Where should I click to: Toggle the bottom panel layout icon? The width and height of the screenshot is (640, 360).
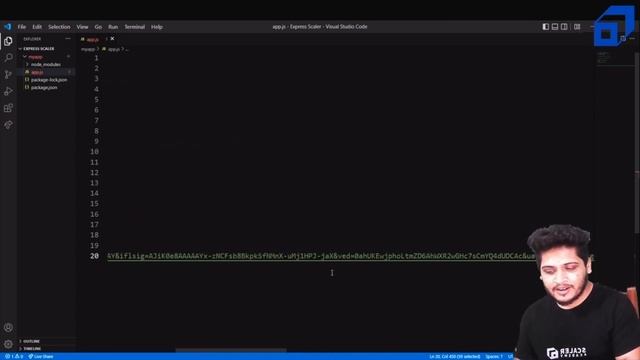coord(555,27)
